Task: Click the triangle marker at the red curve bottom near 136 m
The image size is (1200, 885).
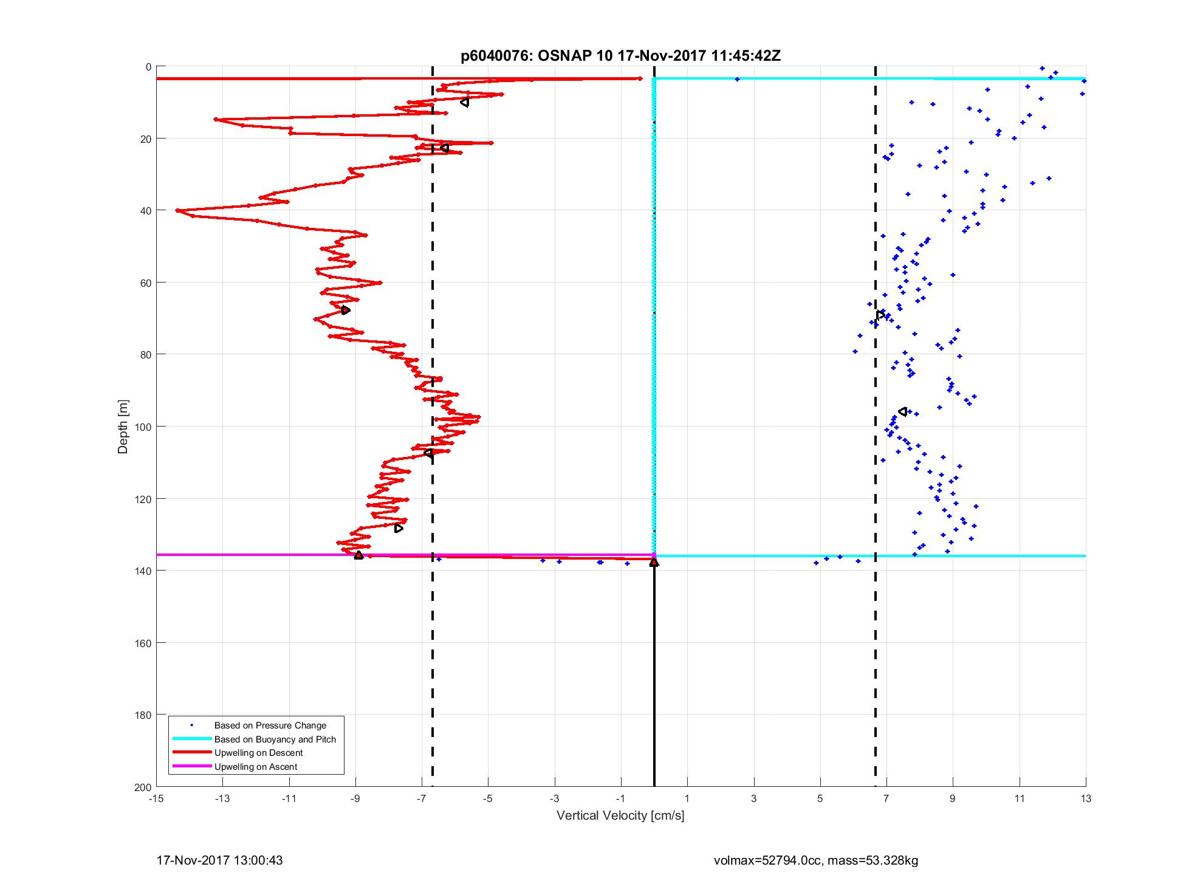Action: coord(359,554)
